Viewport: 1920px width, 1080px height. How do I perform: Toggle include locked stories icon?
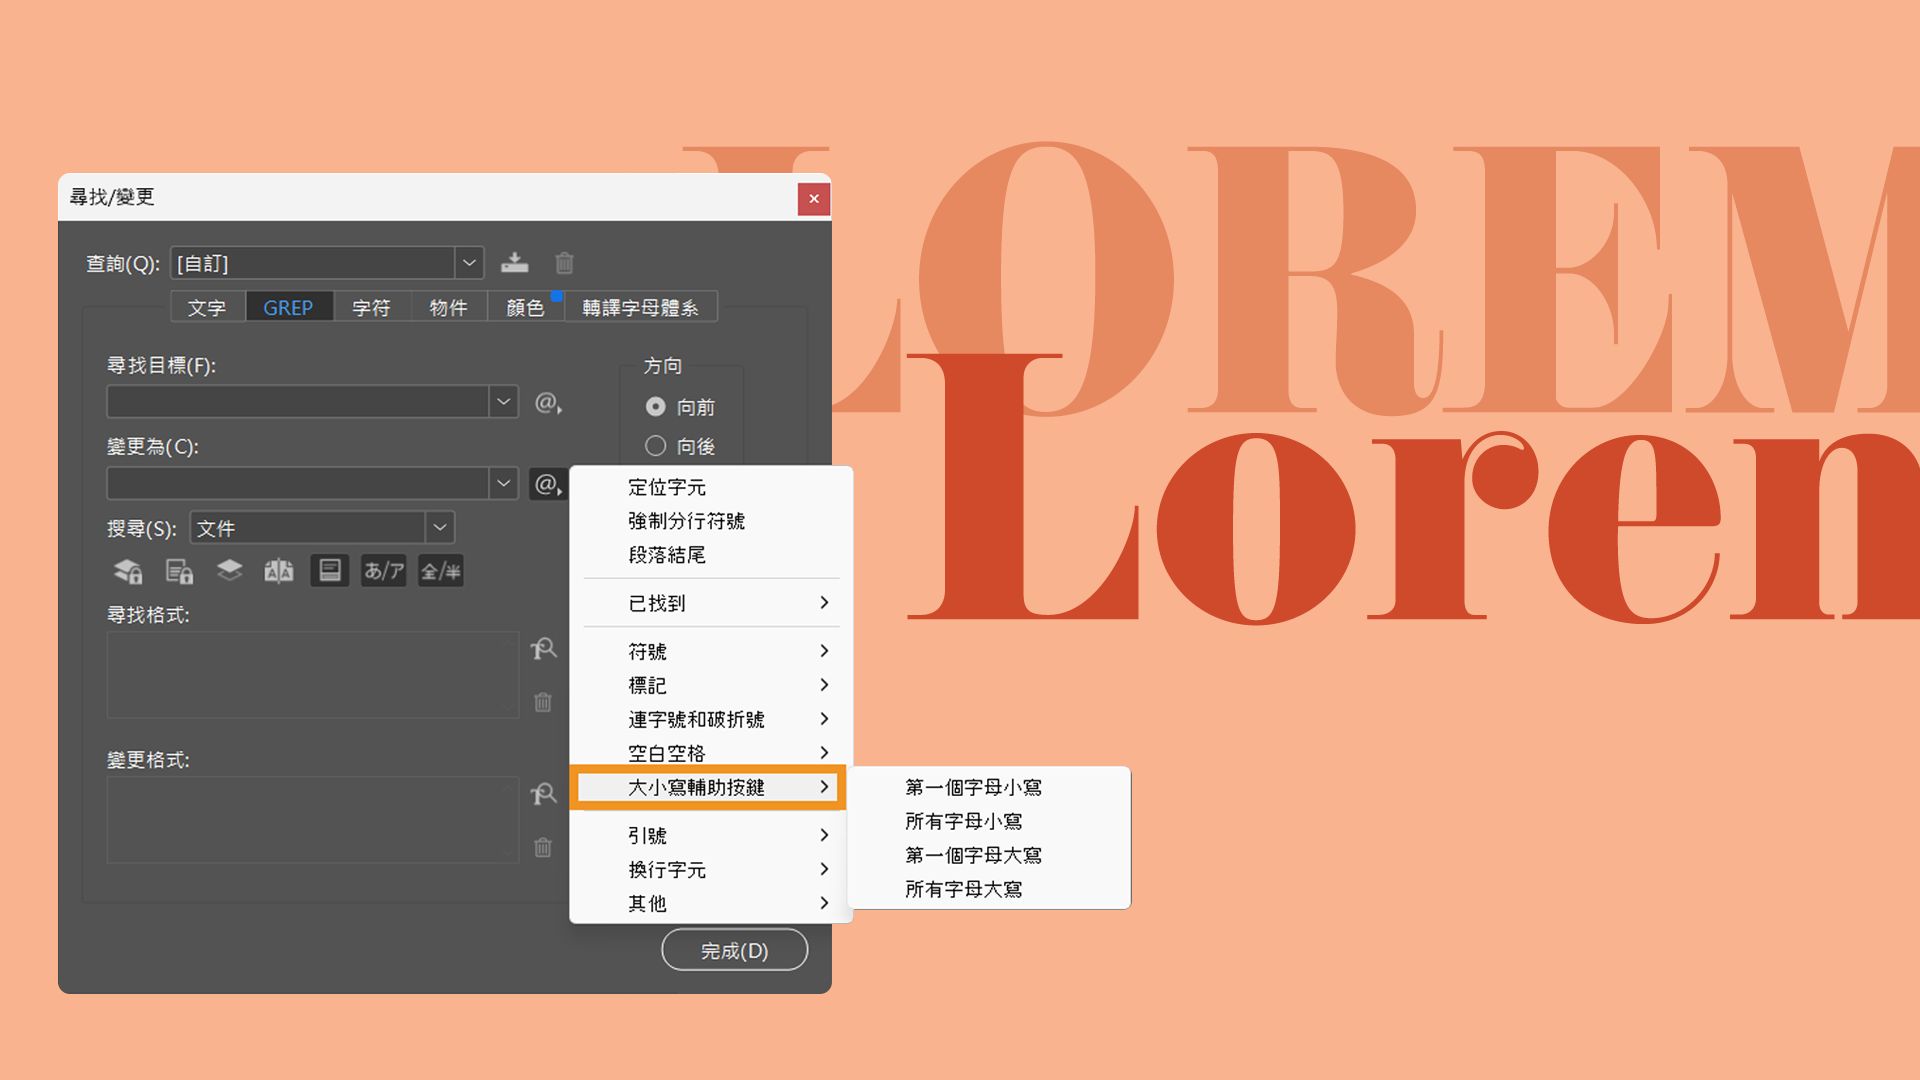(x=179, y=571)
